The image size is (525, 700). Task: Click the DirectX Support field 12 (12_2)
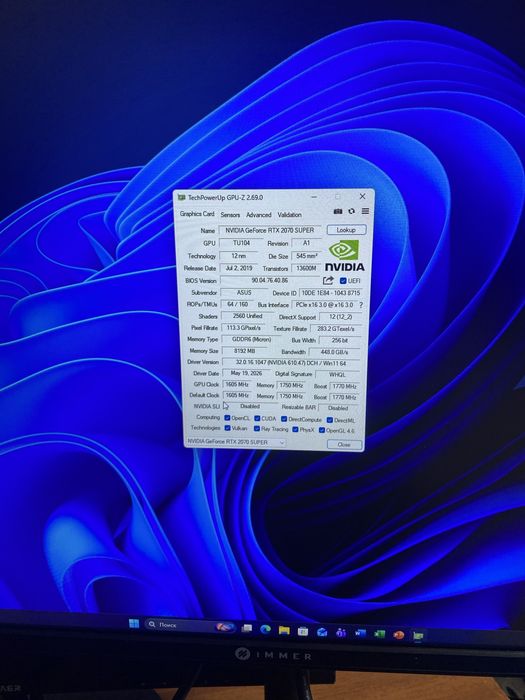click(339, 317)
